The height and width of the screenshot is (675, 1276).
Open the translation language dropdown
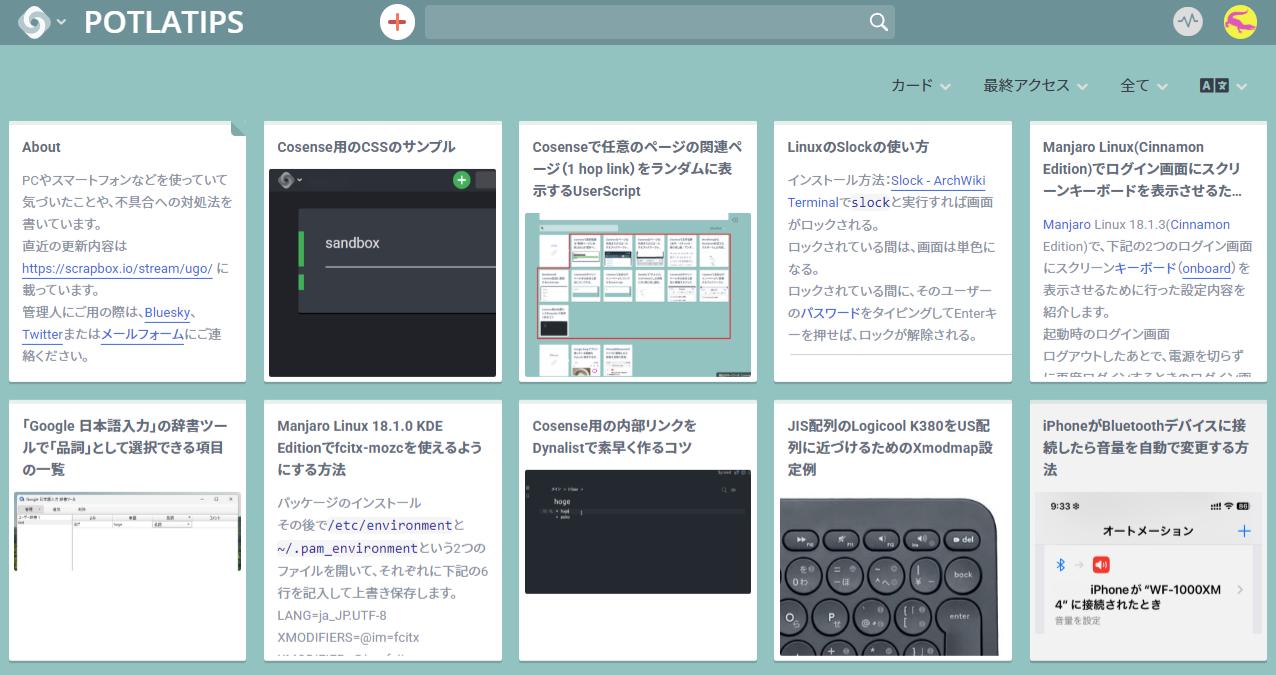click(1223, 86)
